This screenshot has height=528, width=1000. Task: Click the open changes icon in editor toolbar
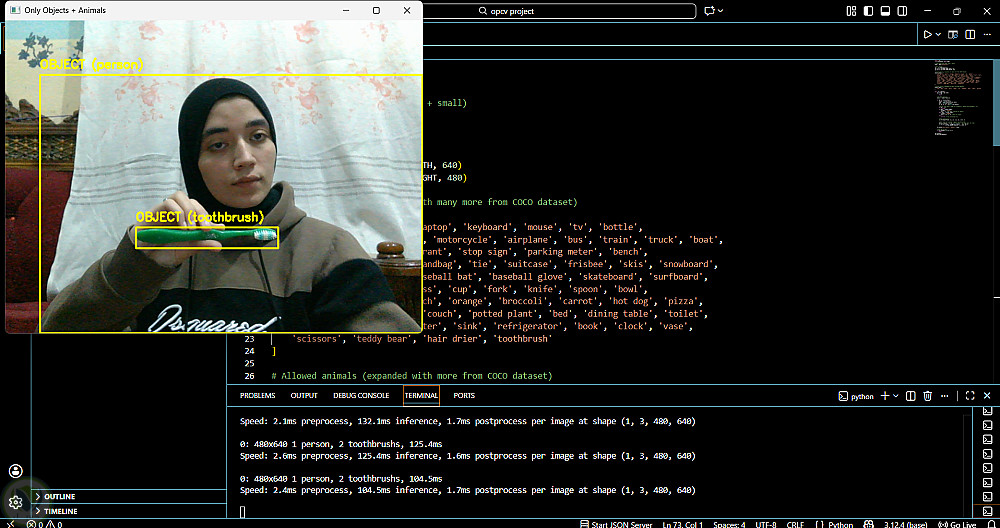coord(953,34)
